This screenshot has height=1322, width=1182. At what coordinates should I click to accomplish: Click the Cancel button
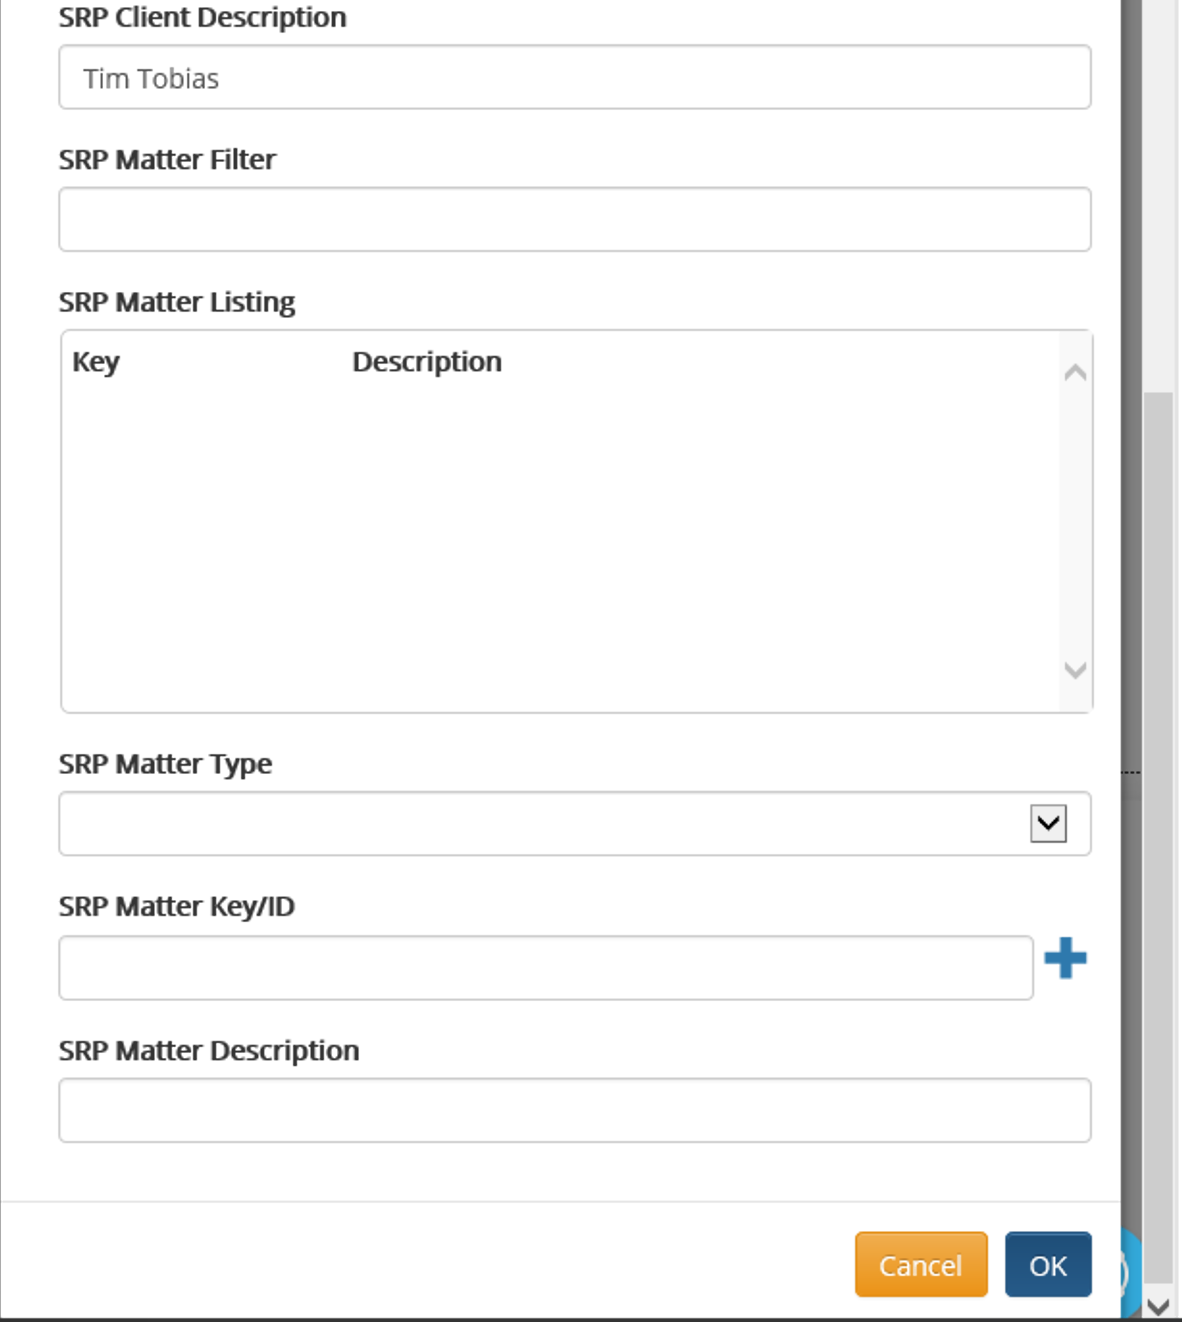pyautogui.click(x=921, y=1265)
